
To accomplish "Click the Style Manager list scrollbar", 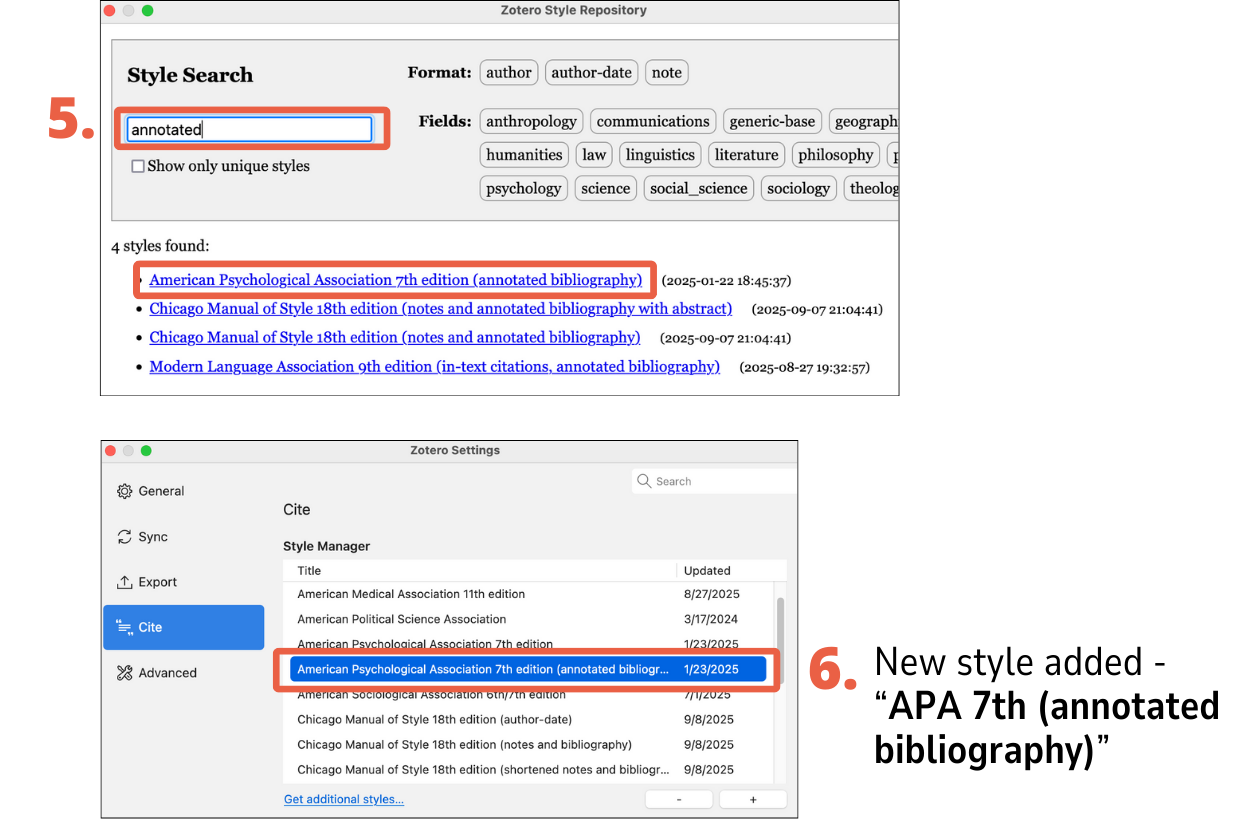I will (780, 640).
